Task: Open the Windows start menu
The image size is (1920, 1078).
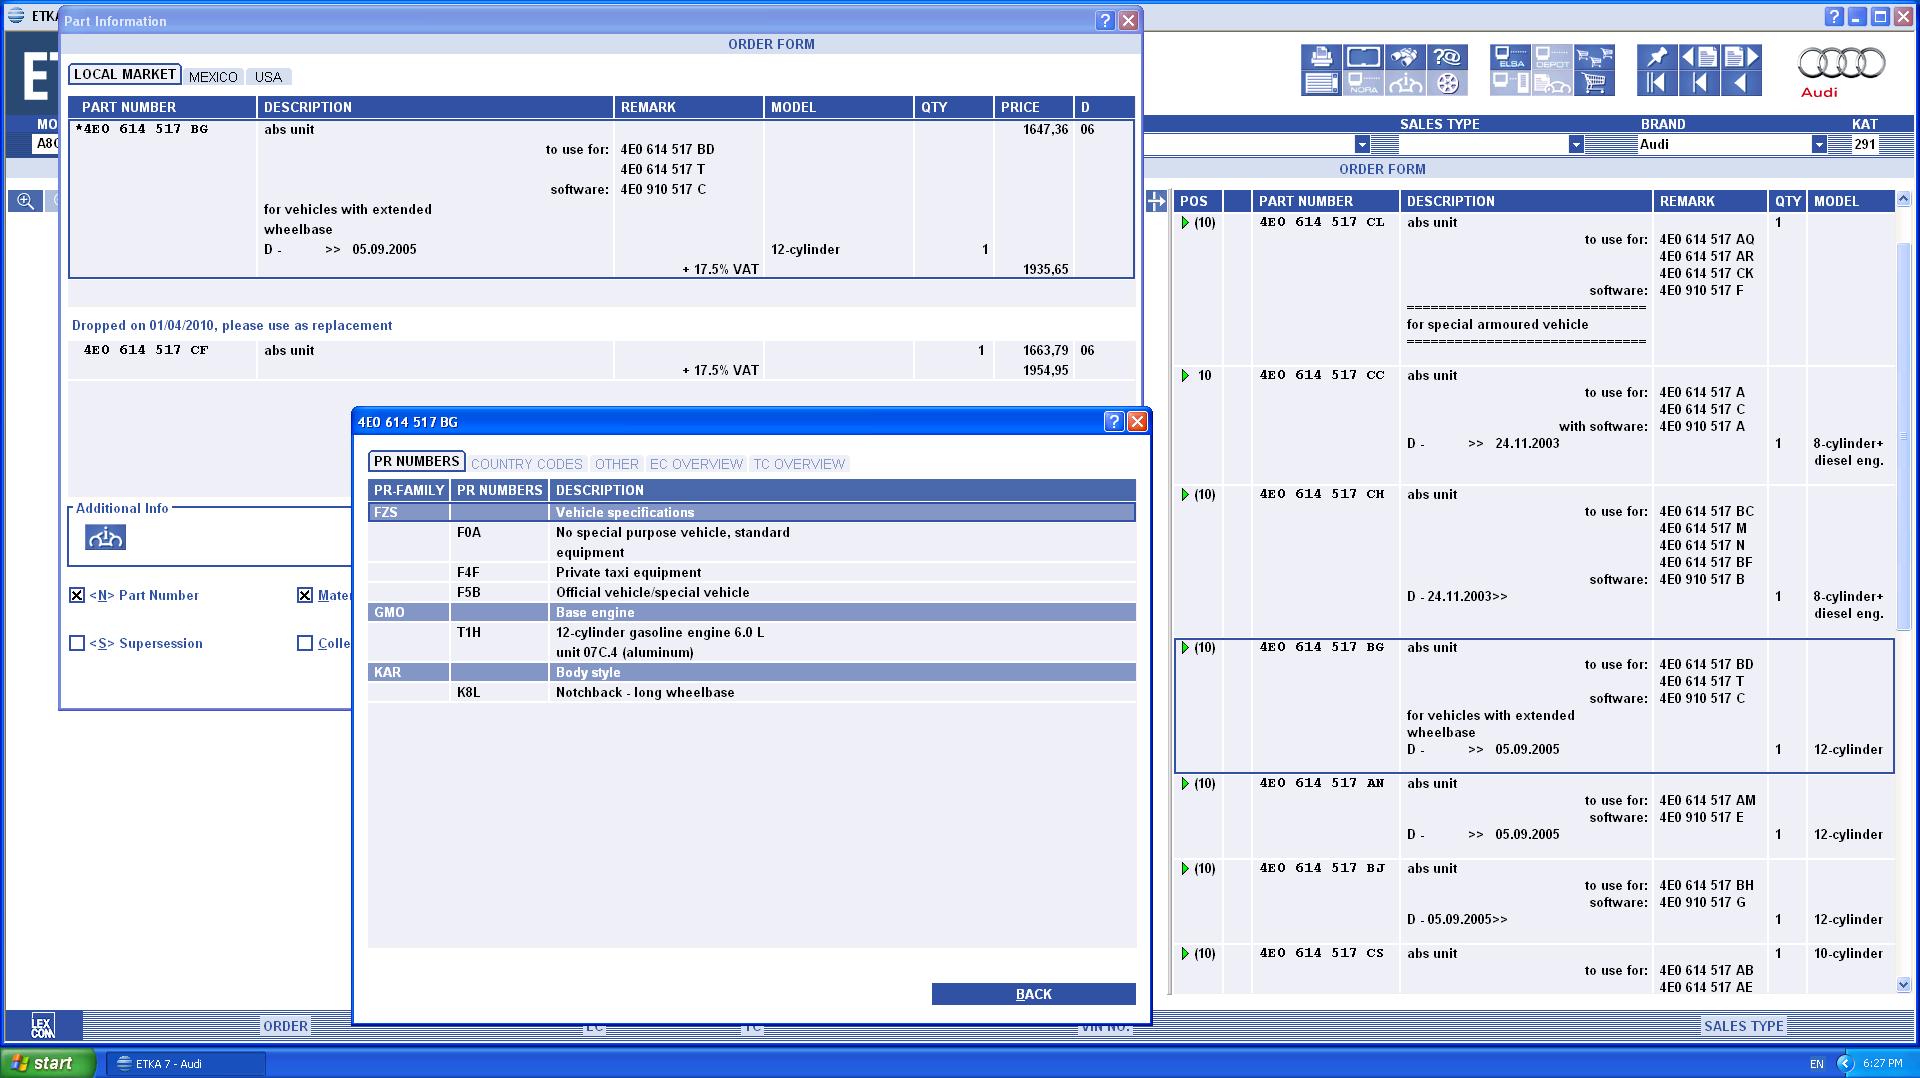Action: 48,1063
